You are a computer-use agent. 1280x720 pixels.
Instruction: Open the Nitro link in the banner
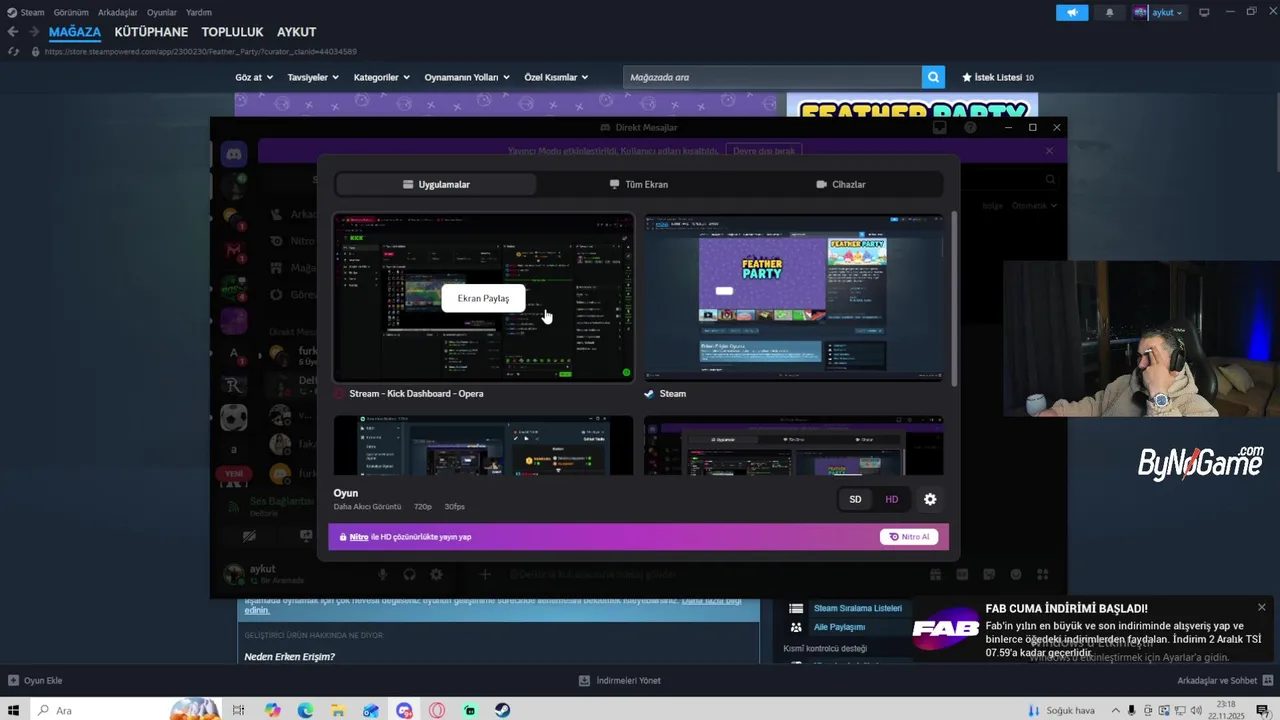click(x=359, y=537)
